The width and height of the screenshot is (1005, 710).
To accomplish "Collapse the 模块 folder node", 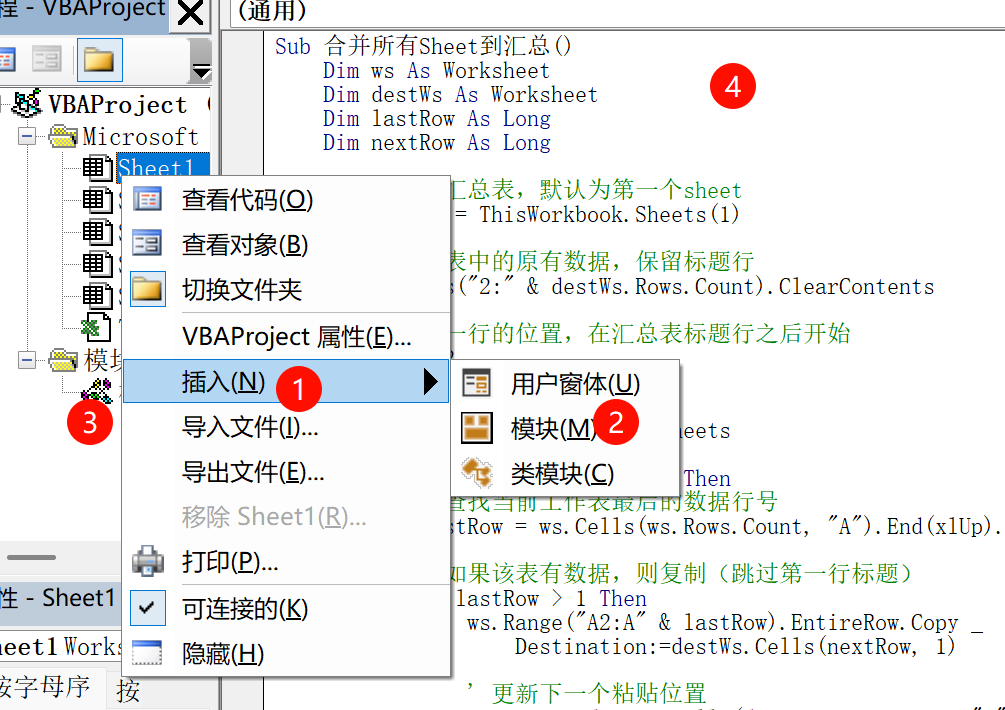I will pyautogui.click(x=27, y=360).
